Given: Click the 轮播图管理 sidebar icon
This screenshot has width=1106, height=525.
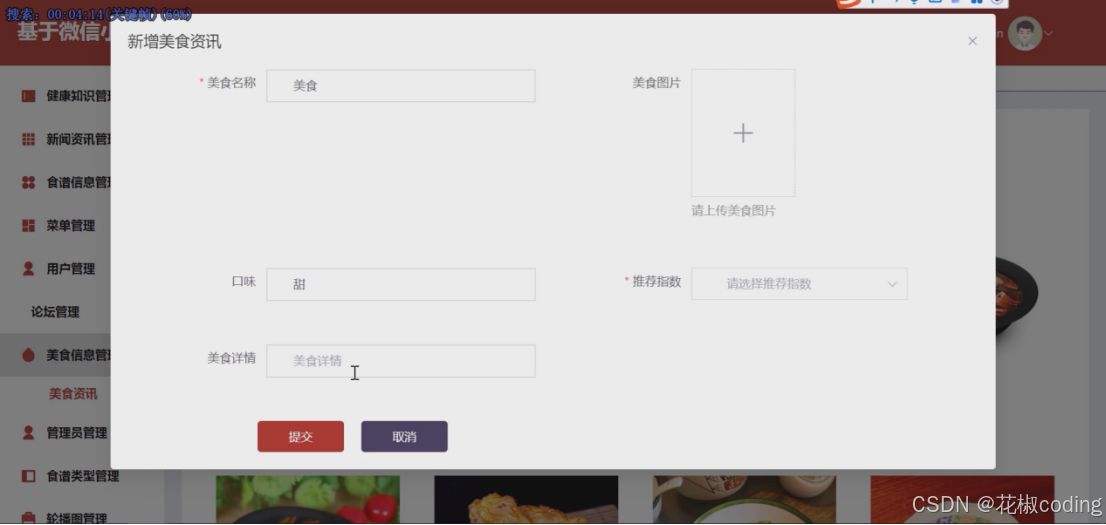Looking at the screenshot, I should 28,519.
